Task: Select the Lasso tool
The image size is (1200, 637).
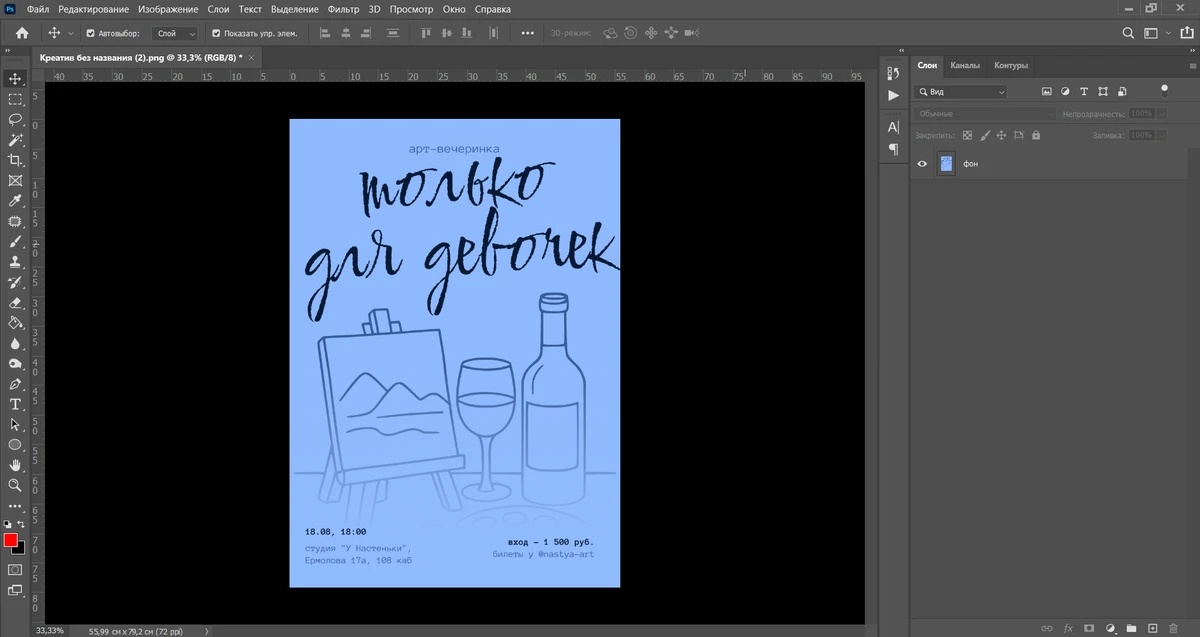Action: coord(15,119)
